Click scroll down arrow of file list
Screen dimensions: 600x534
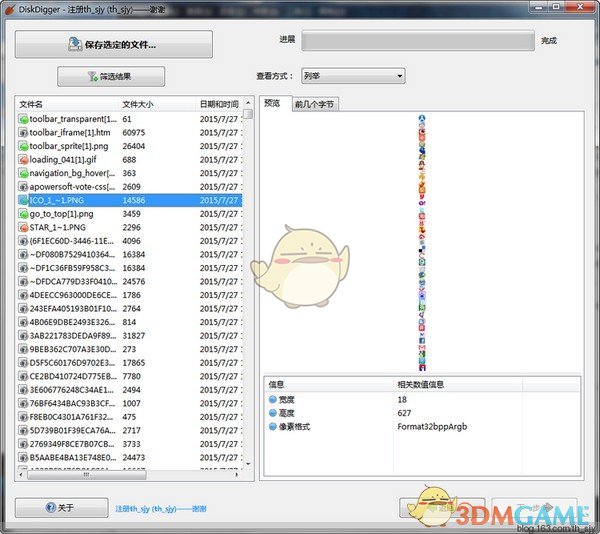(248, 464)
